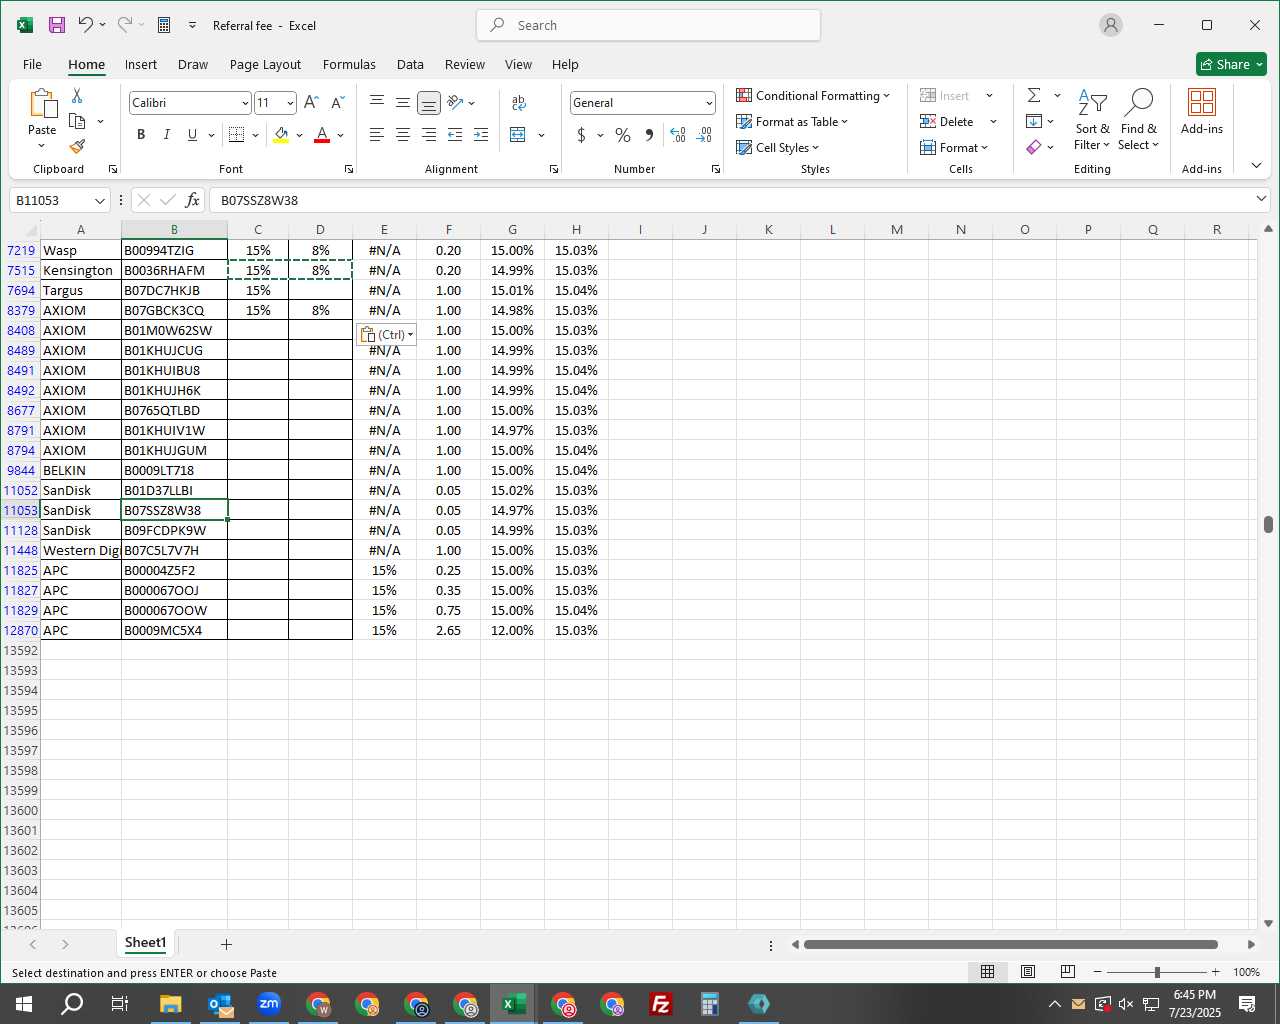Decrease font size with the smaller A icon
The width and height of the screenshot is (1280, 1024).
(x=337, y=103)
